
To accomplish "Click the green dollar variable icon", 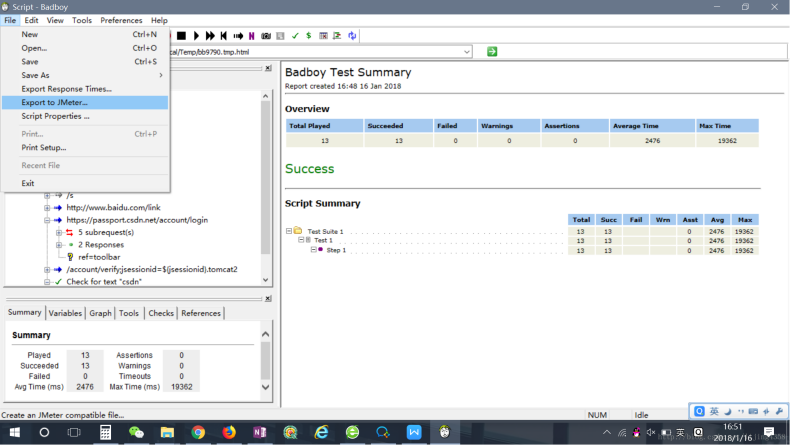I will [309, 36].
